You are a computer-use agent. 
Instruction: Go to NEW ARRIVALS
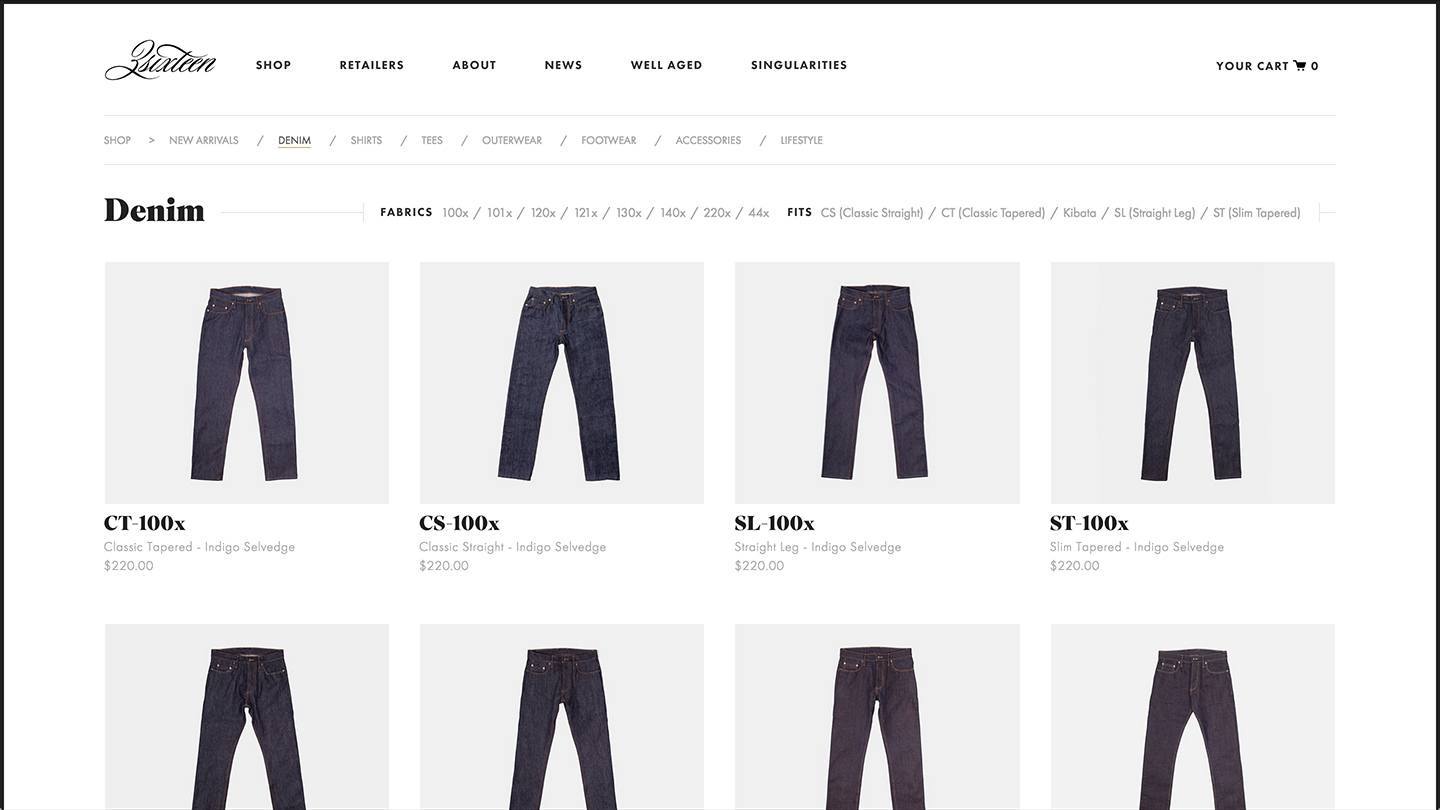pyautogui.click(x=204, y=140)
